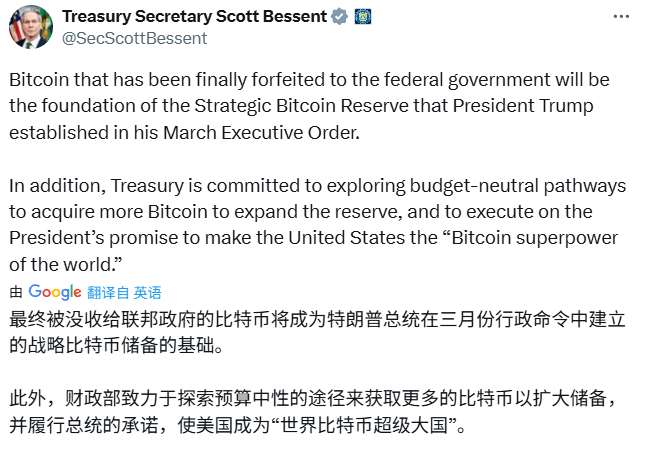648x449 pixels.
Task: Click the Chinese paragraph starting 最终被没收
Action: [x=317, y=333]
